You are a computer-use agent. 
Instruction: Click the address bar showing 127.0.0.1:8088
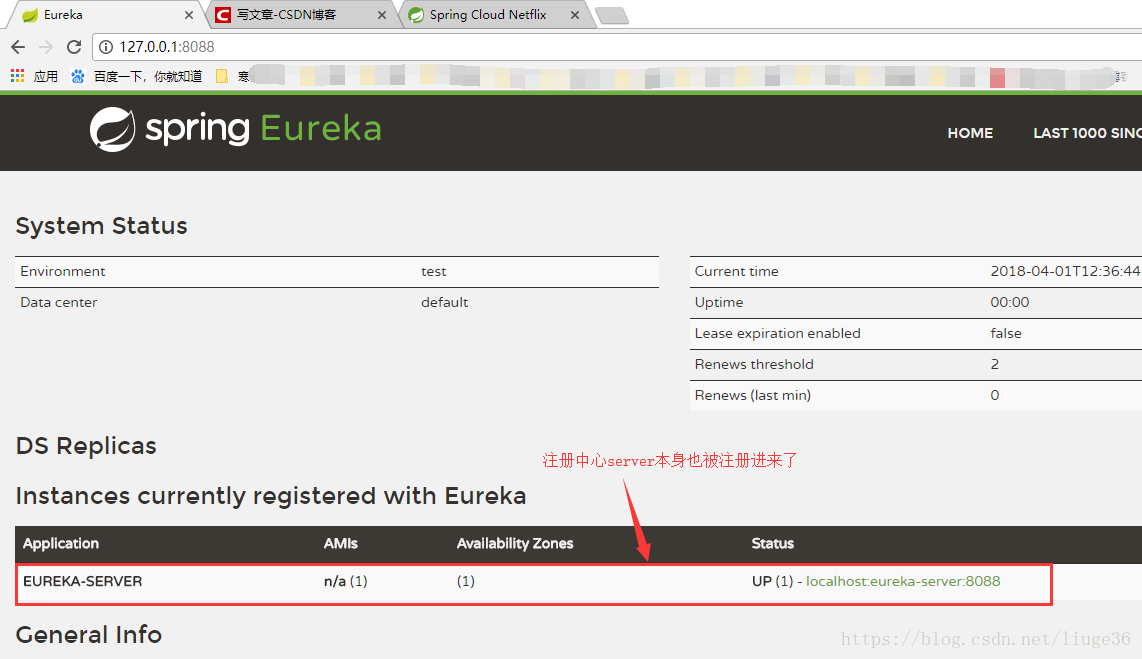pos(619,47)
